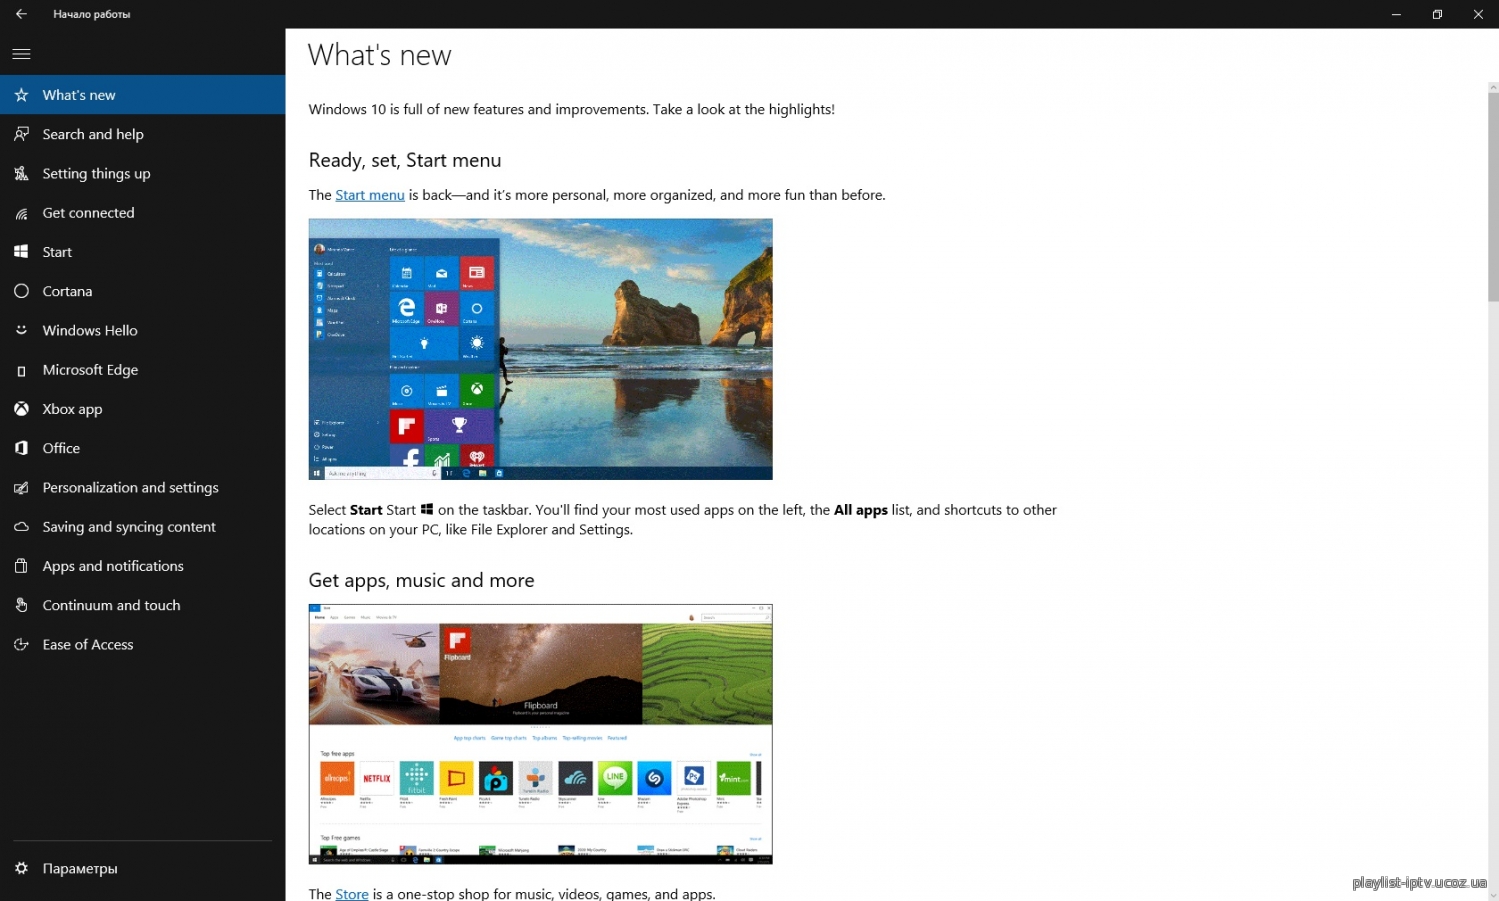
Task: Click the Start menu screenshot image
Action: pyautogui.click(x=540, y=349)
